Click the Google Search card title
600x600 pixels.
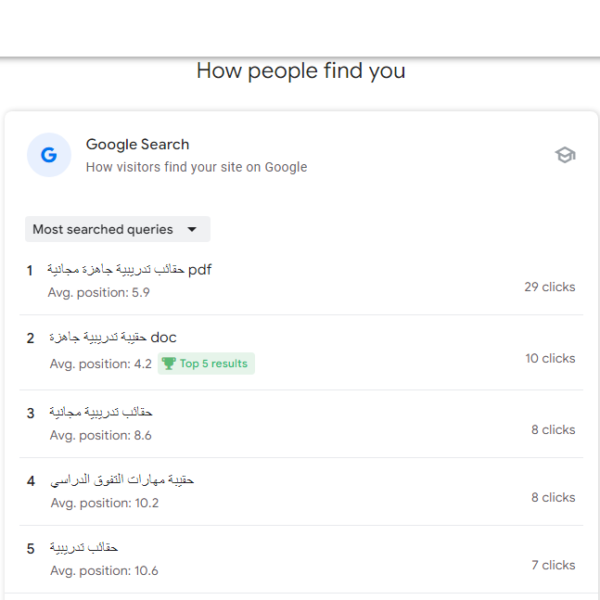137,145
